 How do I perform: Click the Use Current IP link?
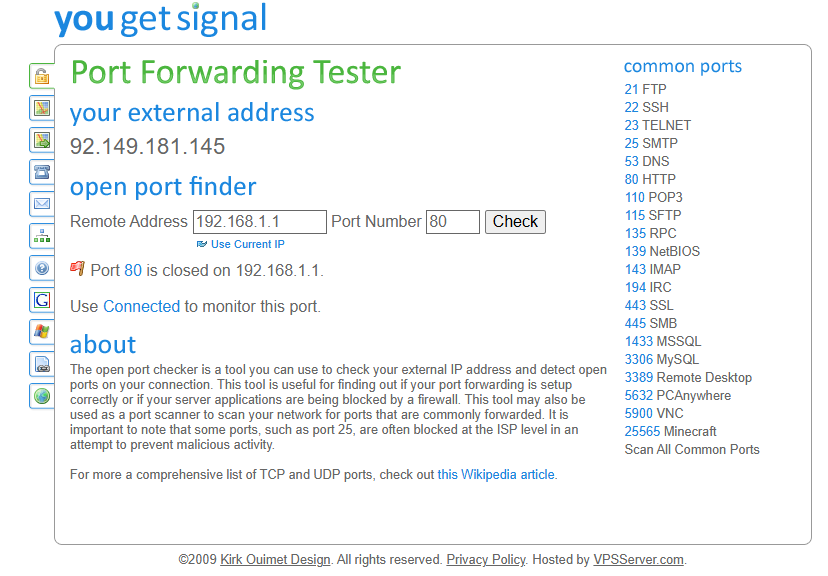(x=247, y=244)
